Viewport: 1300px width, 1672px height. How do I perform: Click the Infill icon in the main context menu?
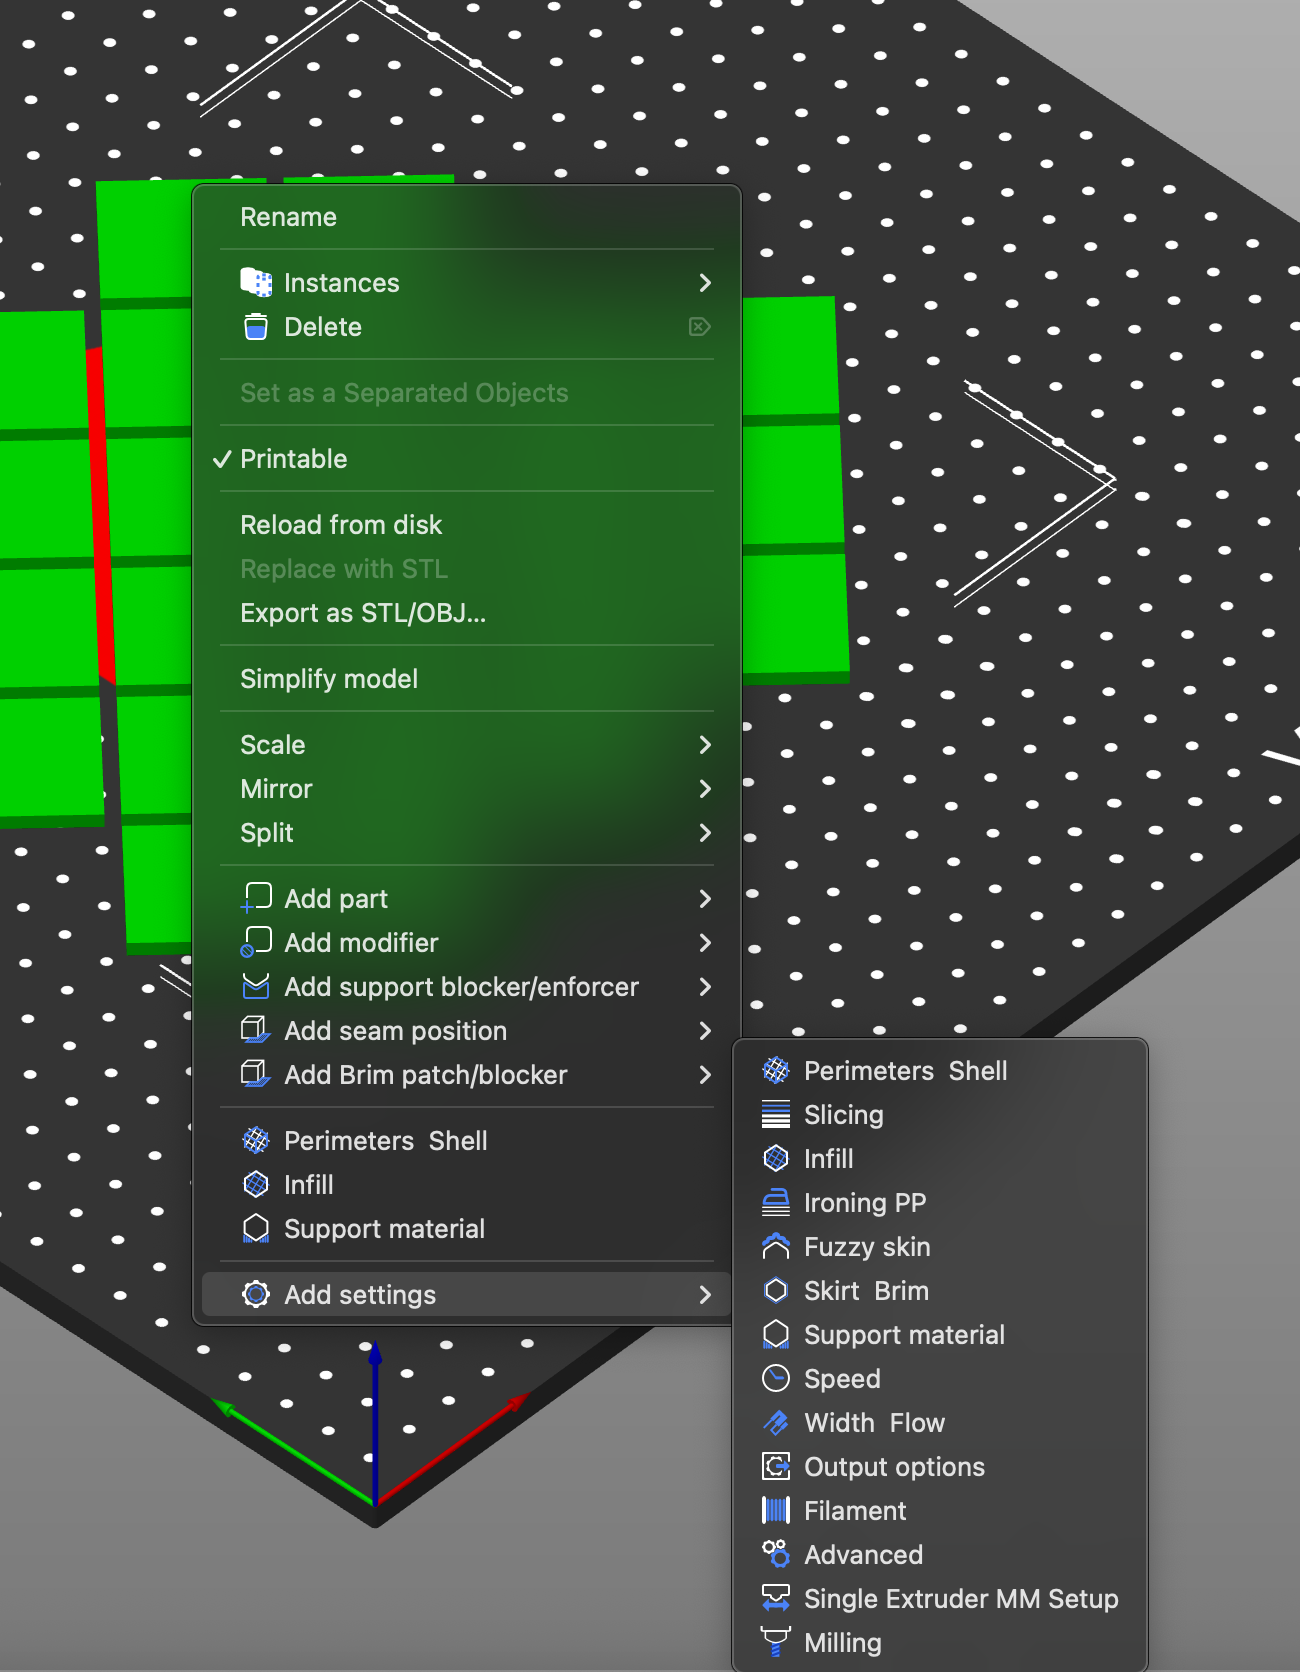256,1184
